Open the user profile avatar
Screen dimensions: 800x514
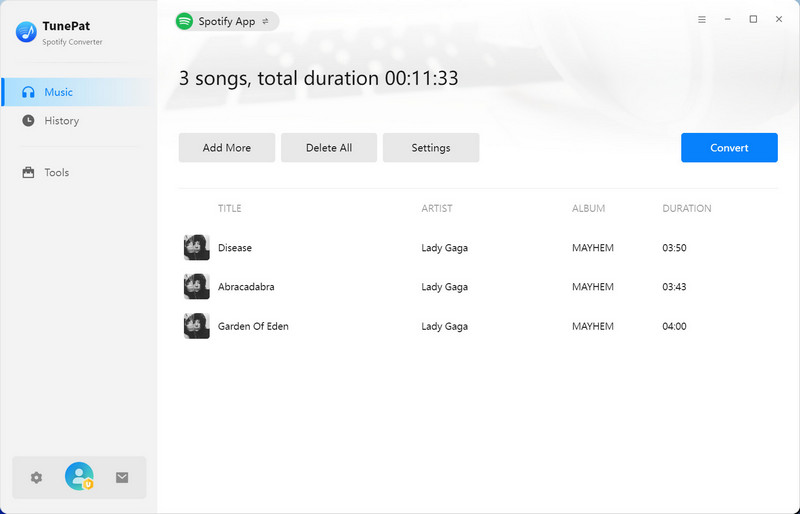[79, 477]
